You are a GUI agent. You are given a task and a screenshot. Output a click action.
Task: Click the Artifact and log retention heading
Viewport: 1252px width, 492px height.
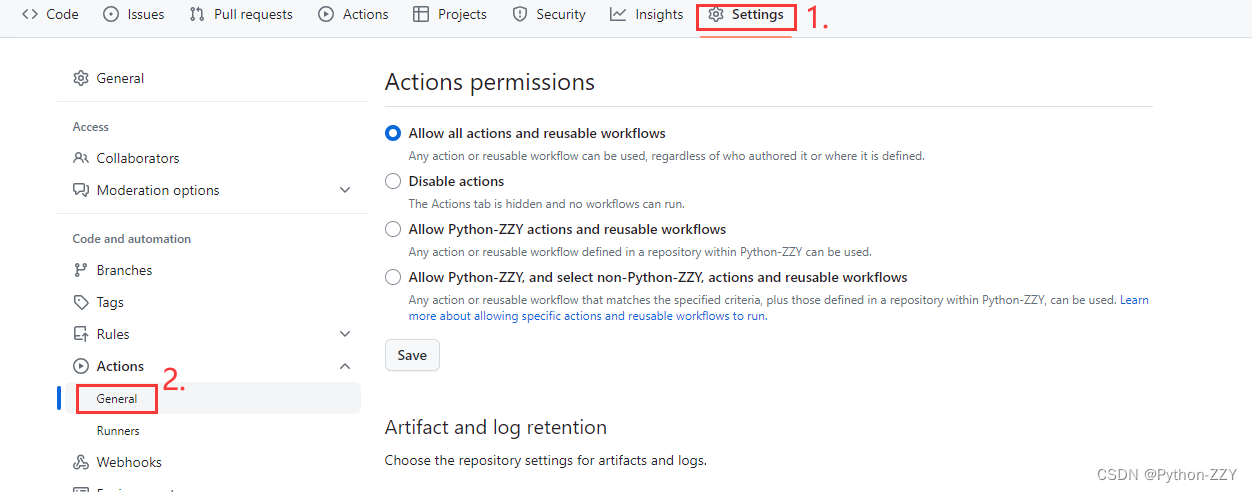(x=496, y=427)
